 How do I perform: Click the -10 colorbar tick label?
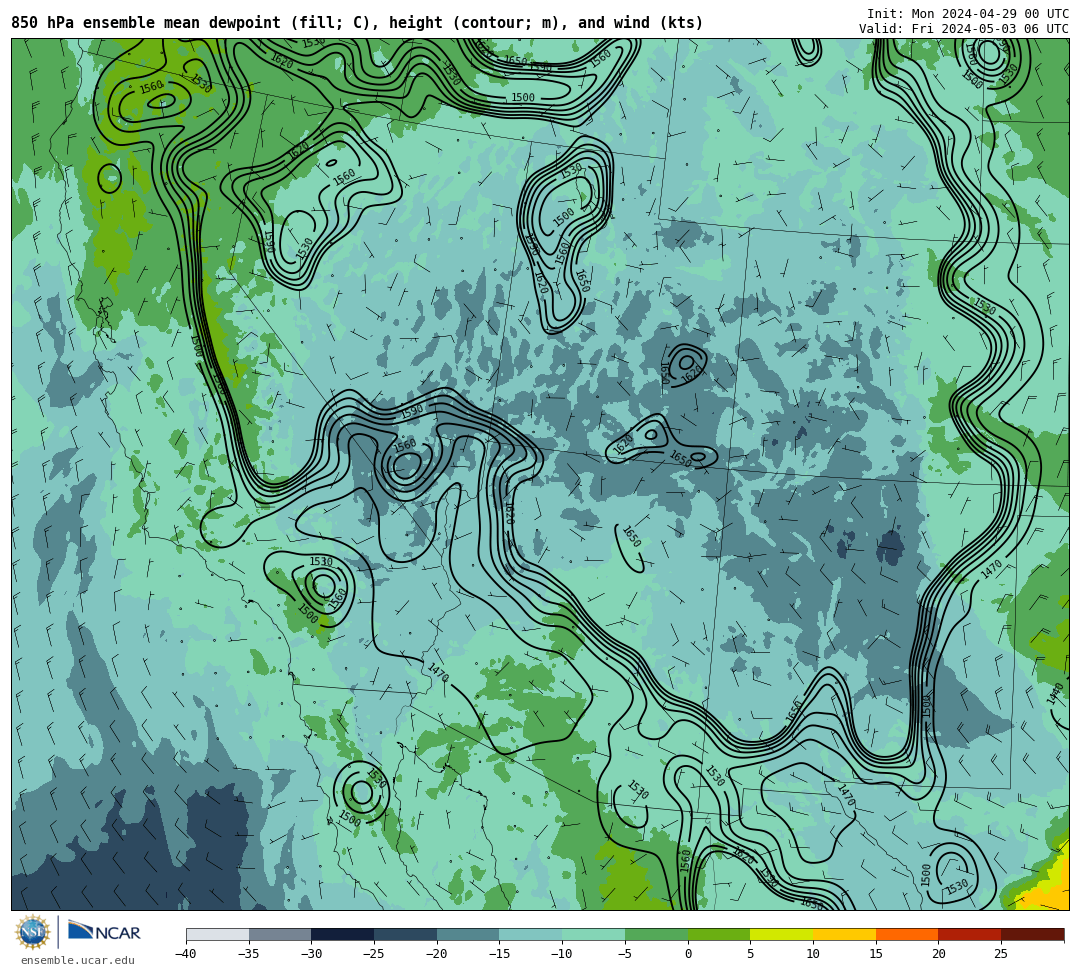561,954
